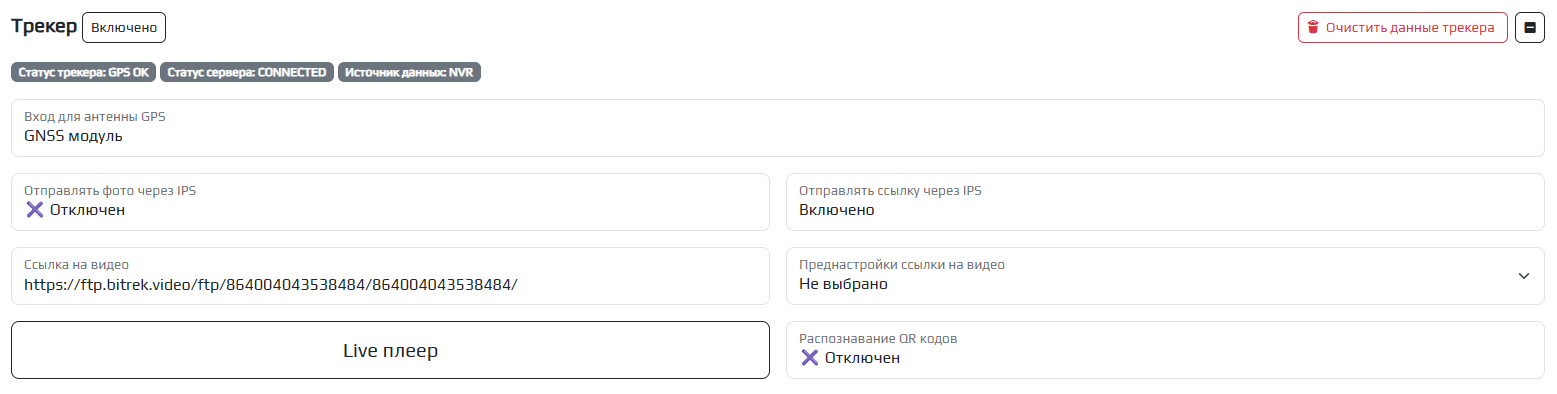Open the Преднастройки ссылки на видео dropdown
Screen dimensions: 1557x394
(x=1165, y=276)
